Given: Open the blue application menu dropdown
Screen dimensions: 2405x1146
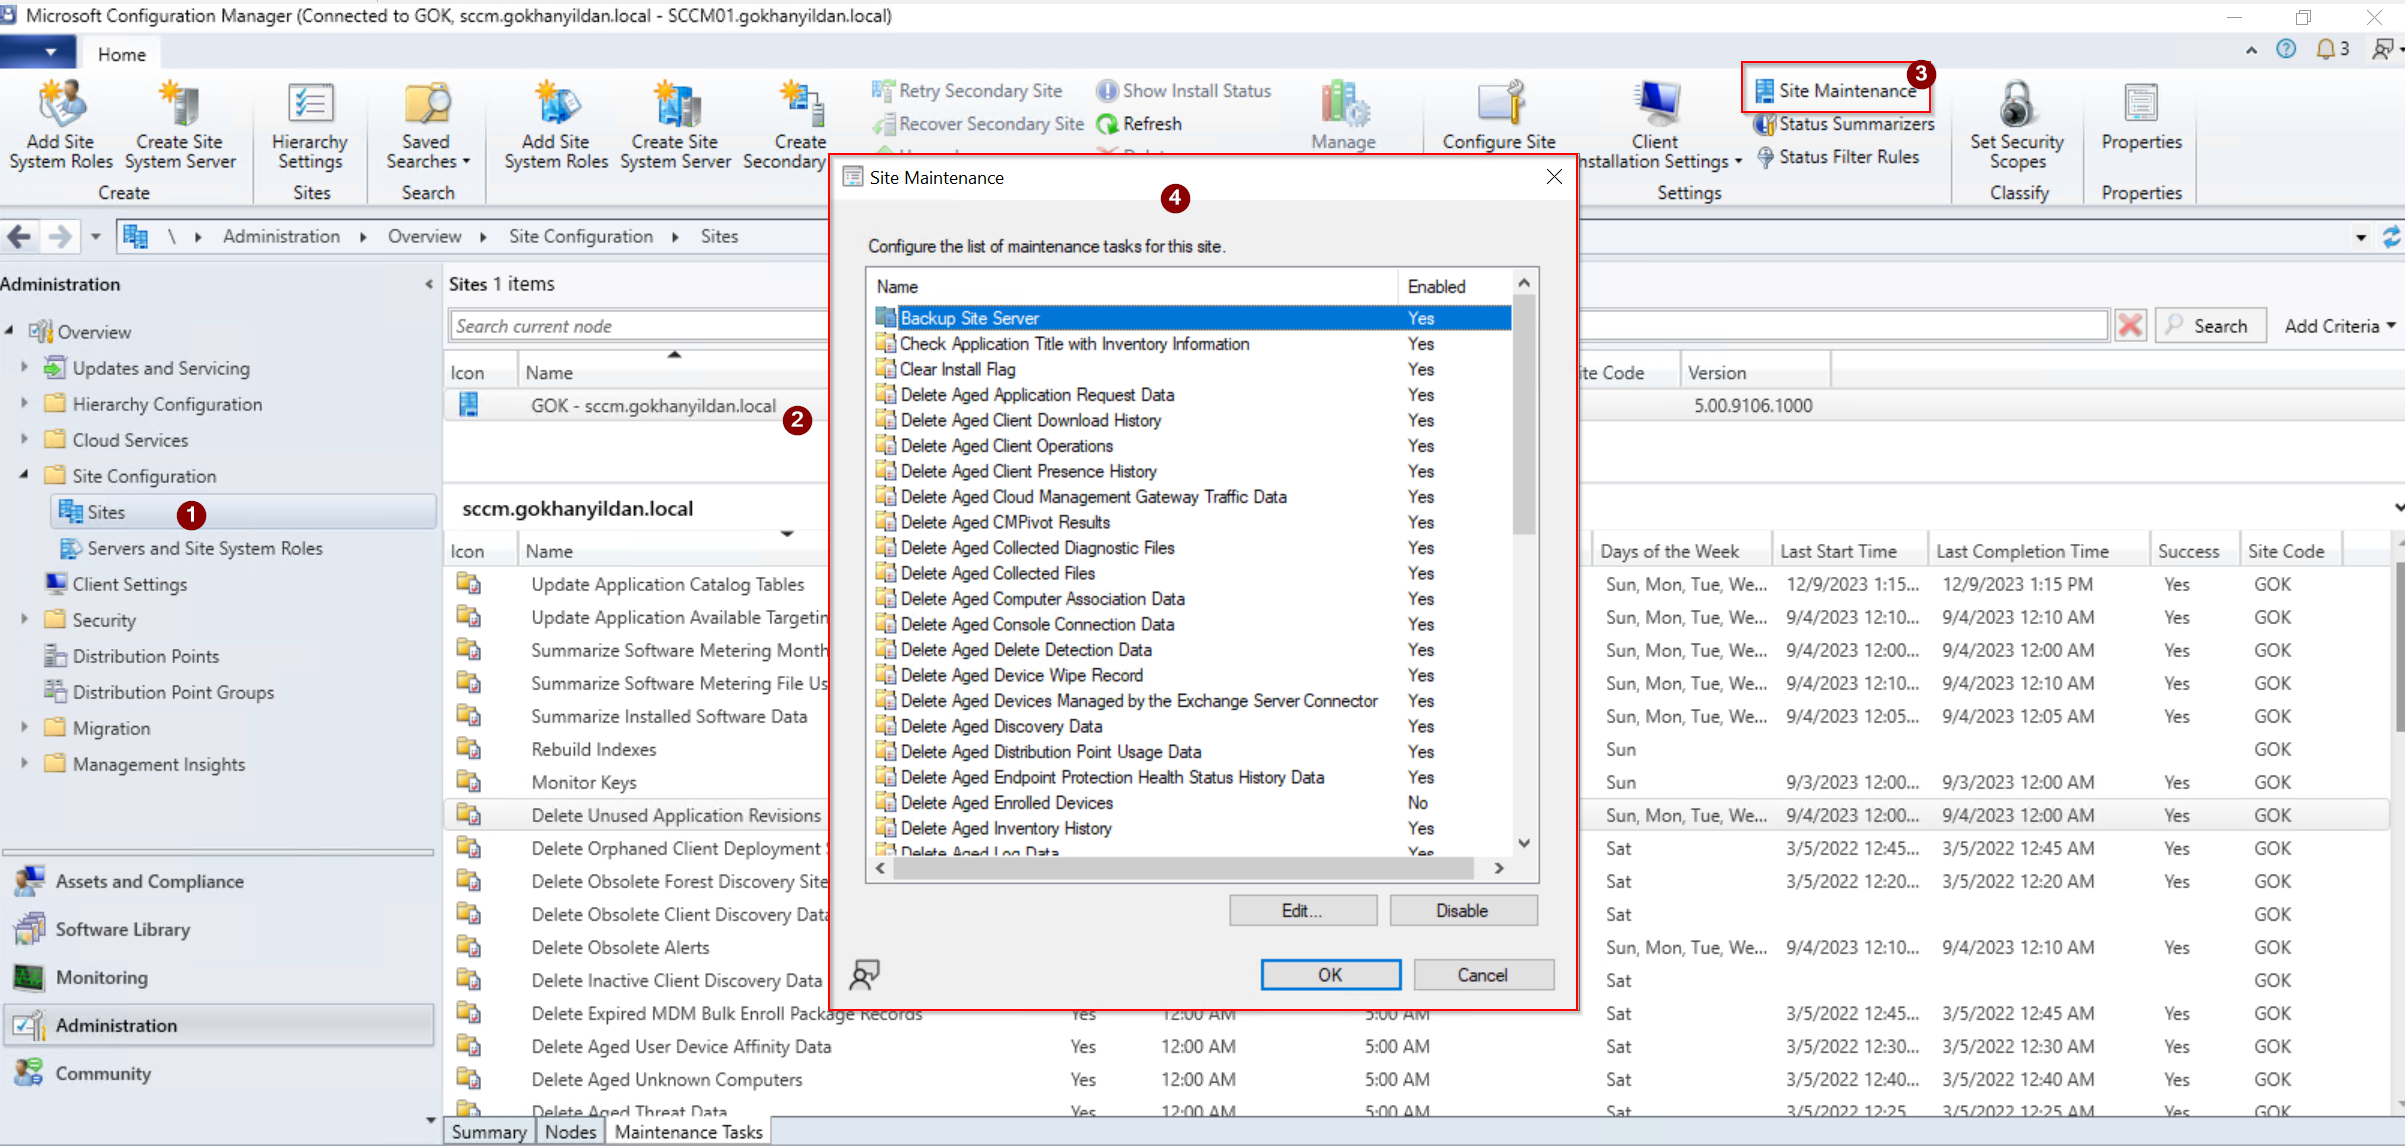Looking at the screenshot, I should click(38, 52).
